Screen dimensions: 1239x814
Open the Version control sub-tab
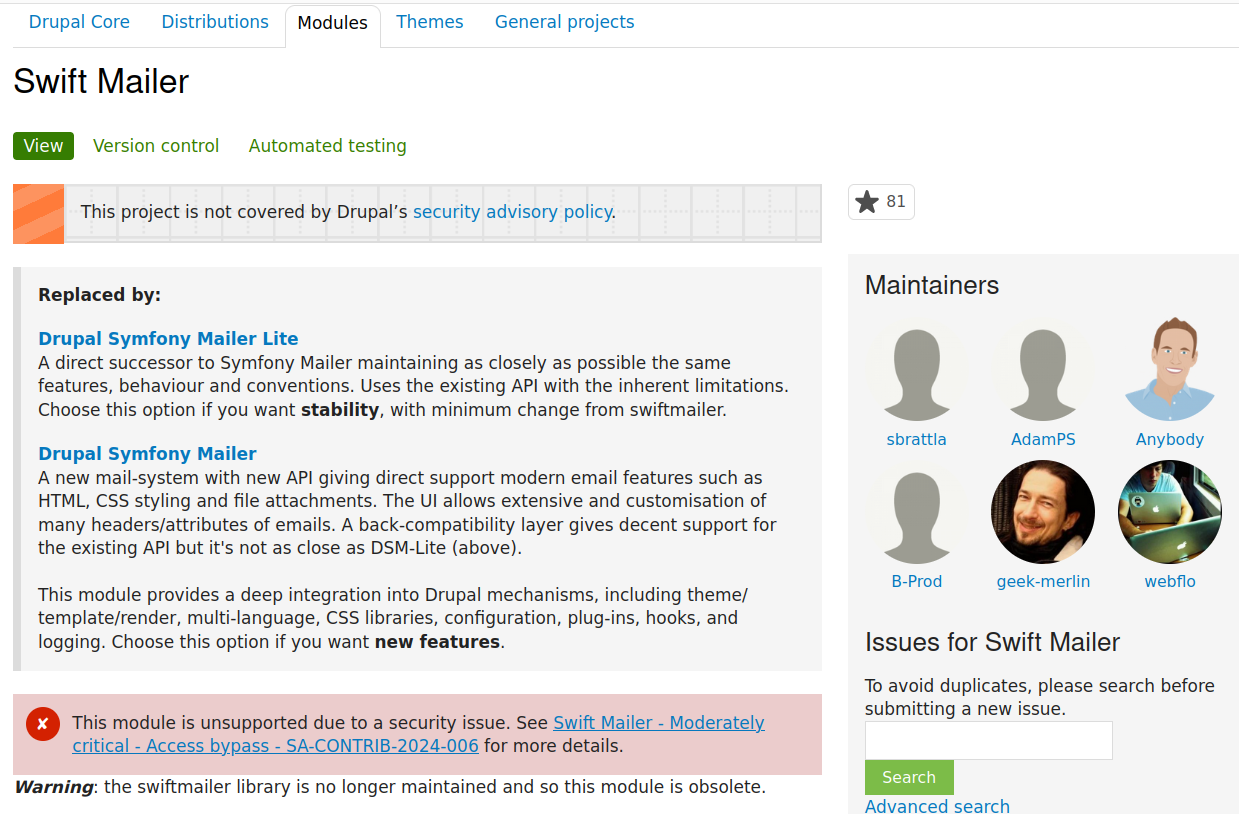(156, 146)
